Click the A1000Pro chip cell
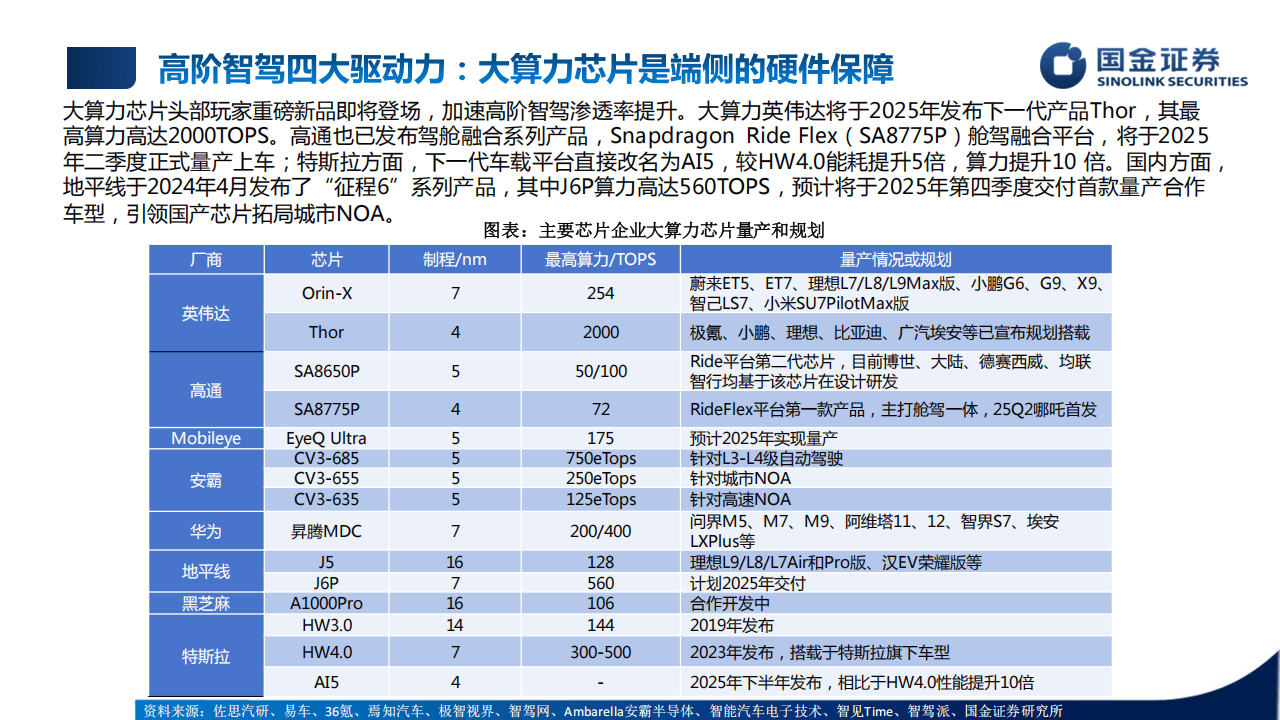 [326, 603]
